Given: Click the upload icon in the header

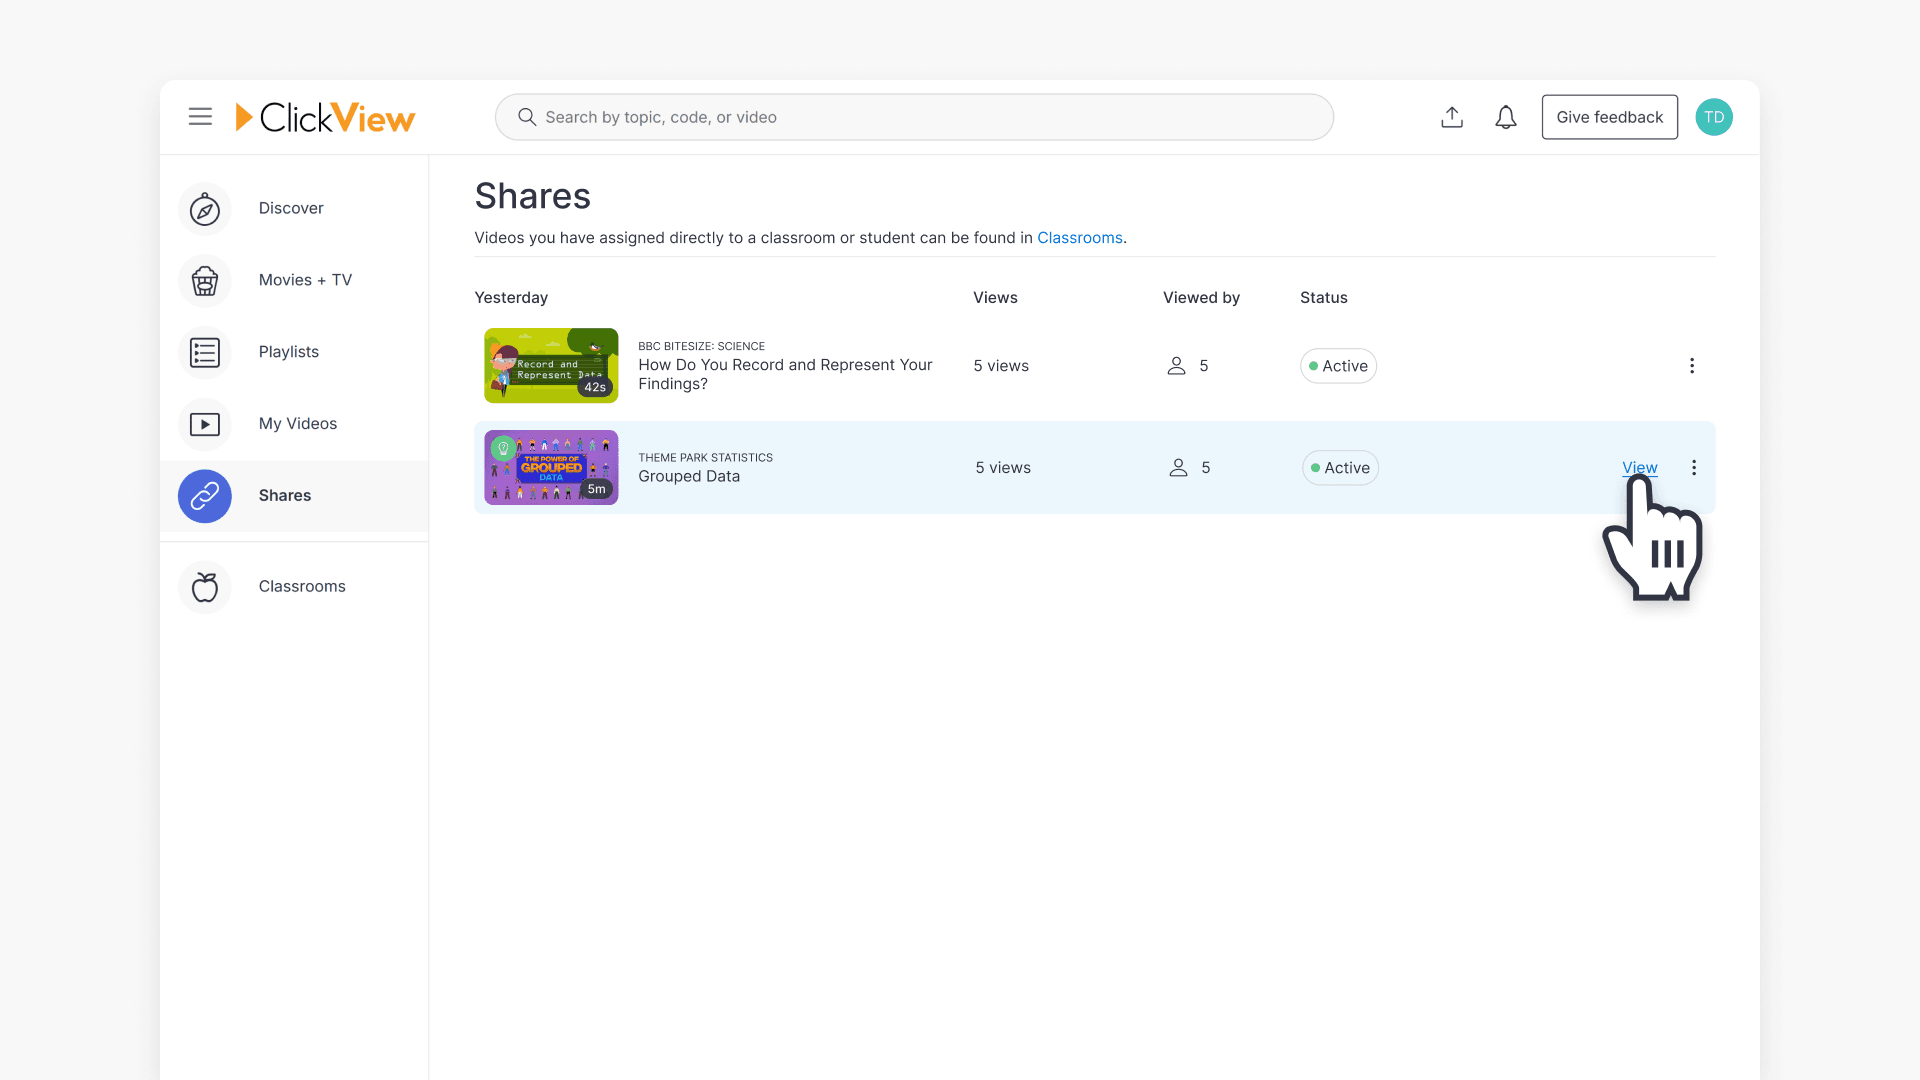Looking at the screenshot, I should (1452, 117).
